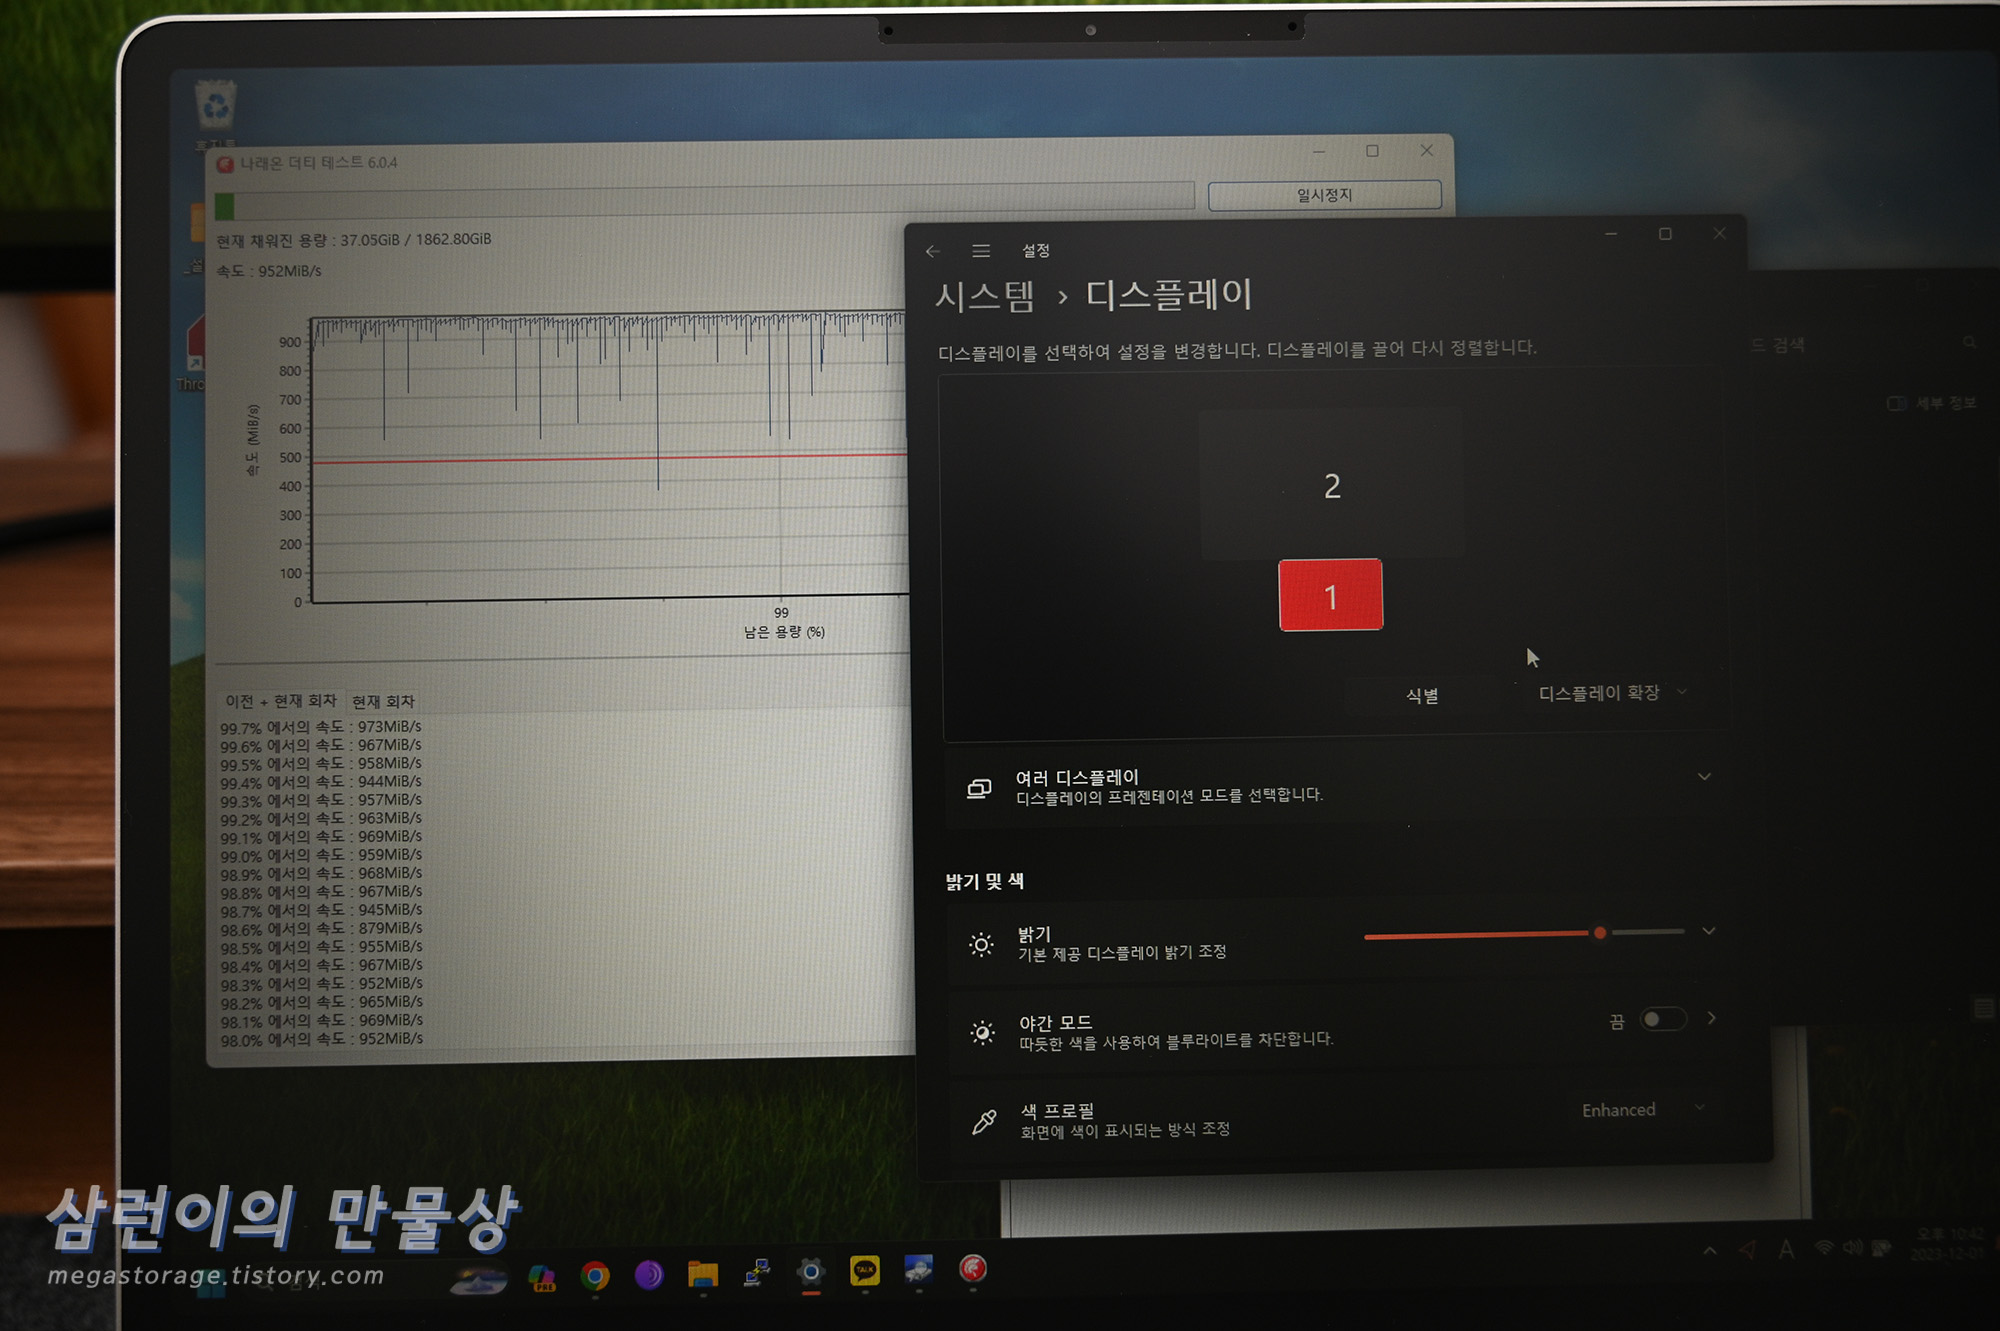2000x1331 pixels.
Task: Switch to the 현재 회차 tab
Action: pyautogui.click(x=383, y=701)
